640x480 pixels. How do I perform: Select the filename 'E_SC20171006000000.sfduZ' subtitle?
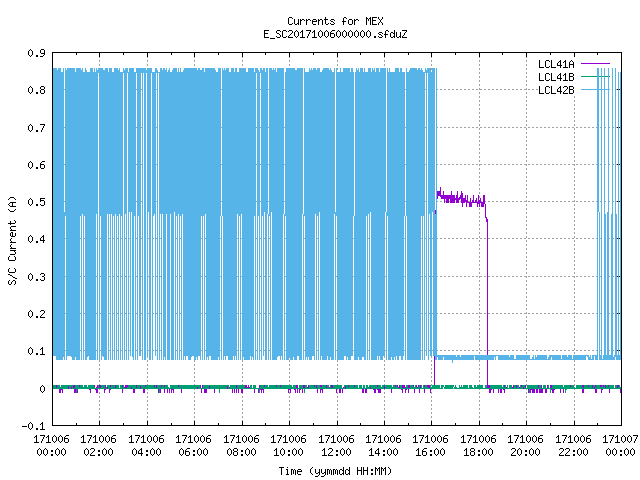pos(335,34)
